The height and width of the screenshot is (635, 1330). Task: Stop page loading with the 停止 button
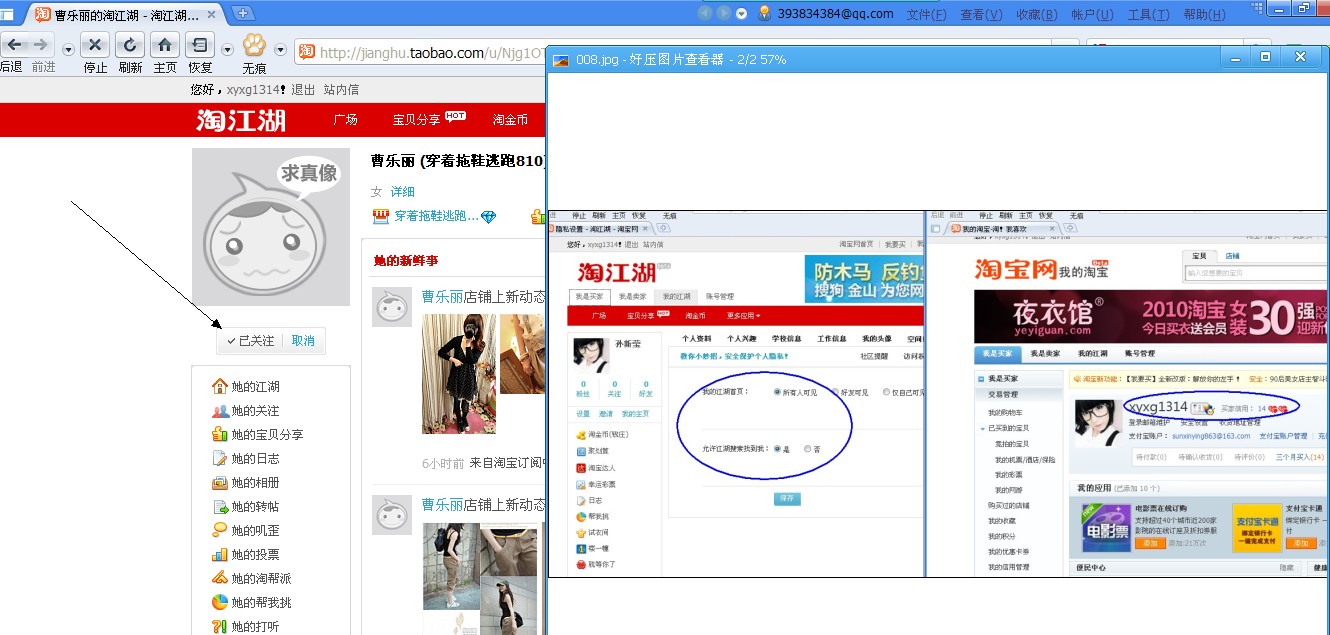(95, 45)
